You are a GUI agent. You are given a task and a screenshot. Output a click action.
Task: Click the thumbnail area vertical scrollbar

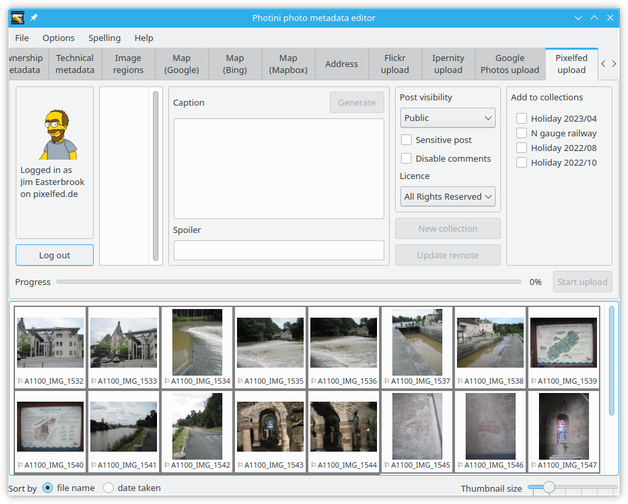(611, 361)
